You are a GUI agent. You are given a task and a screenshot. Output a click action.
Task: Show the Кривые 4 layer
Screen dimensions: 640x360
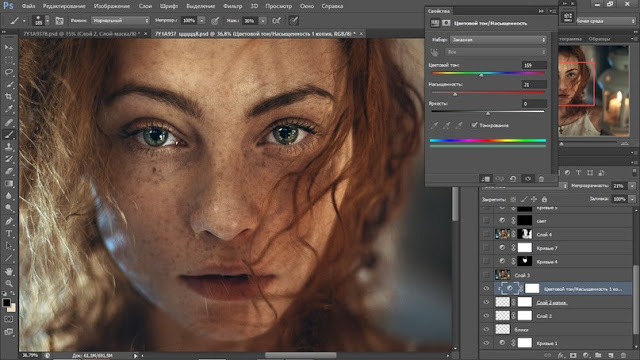[486, 261]
